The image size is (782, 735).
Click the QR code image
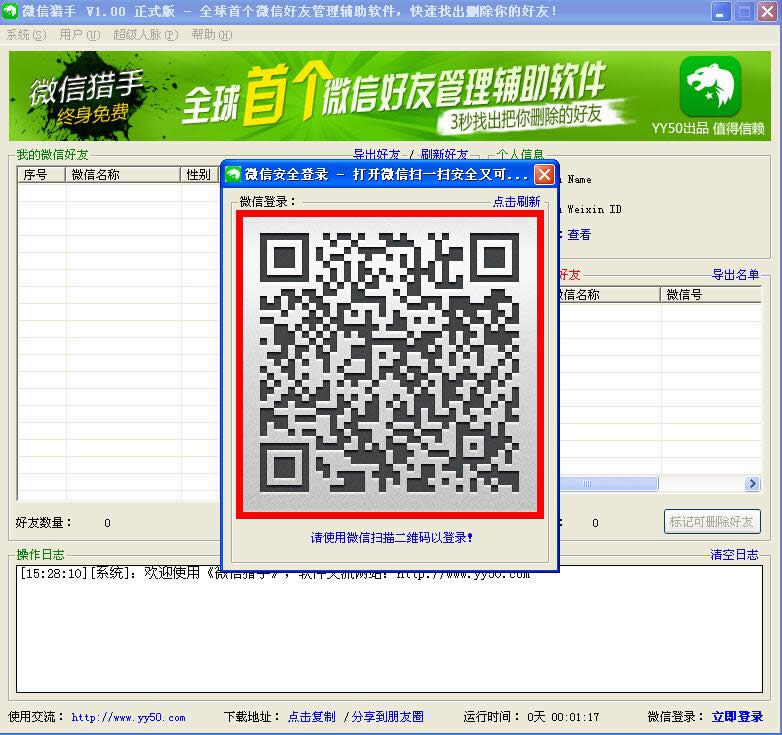coord(389,365)
